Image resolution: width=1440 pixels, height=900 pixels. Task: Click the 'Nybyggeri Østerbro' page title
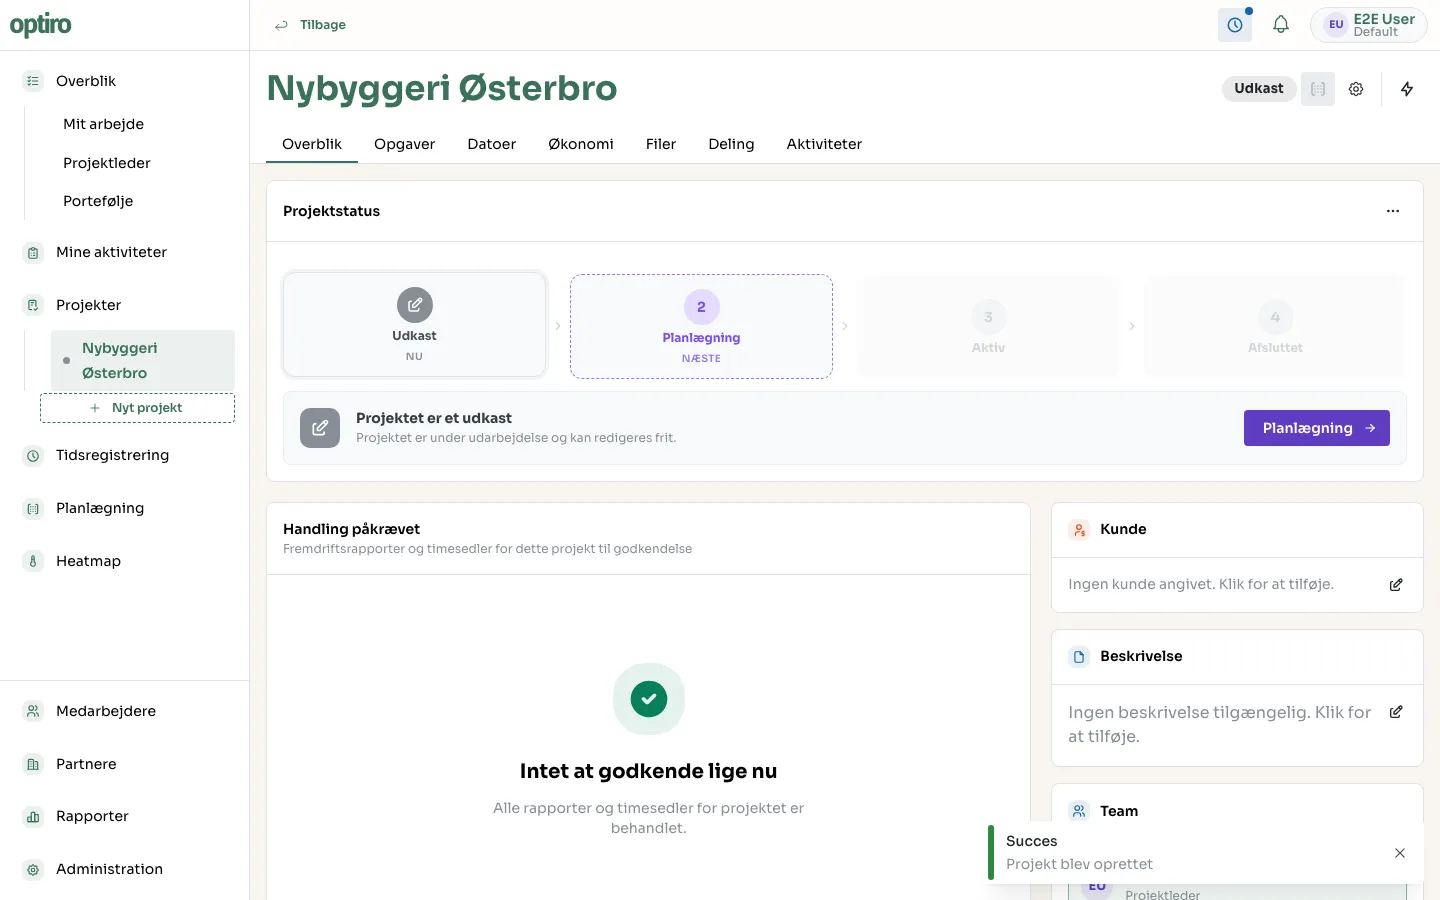442,88
